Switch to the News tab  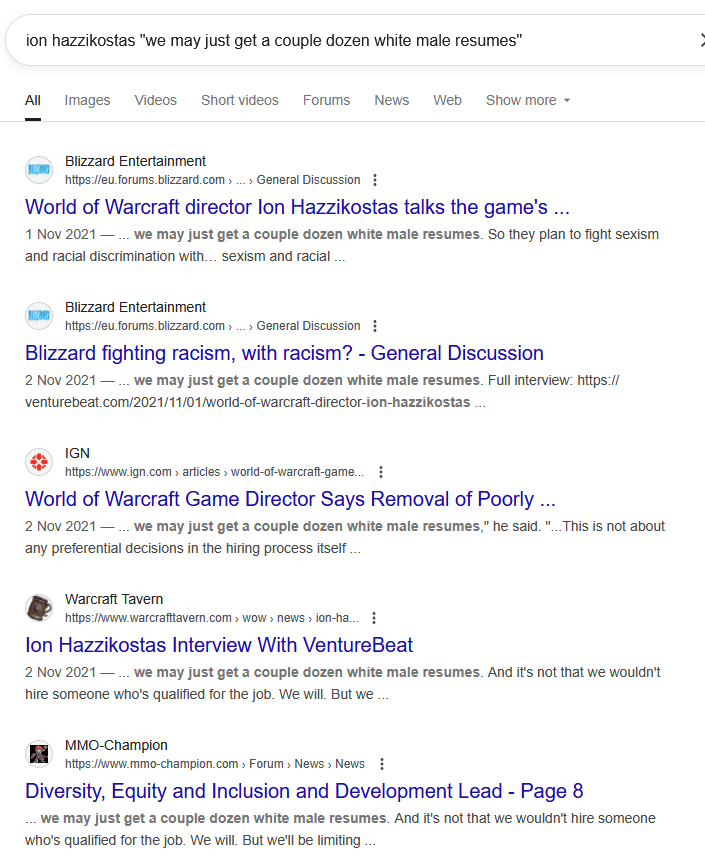pyautogui.click(x=392, y=100)
